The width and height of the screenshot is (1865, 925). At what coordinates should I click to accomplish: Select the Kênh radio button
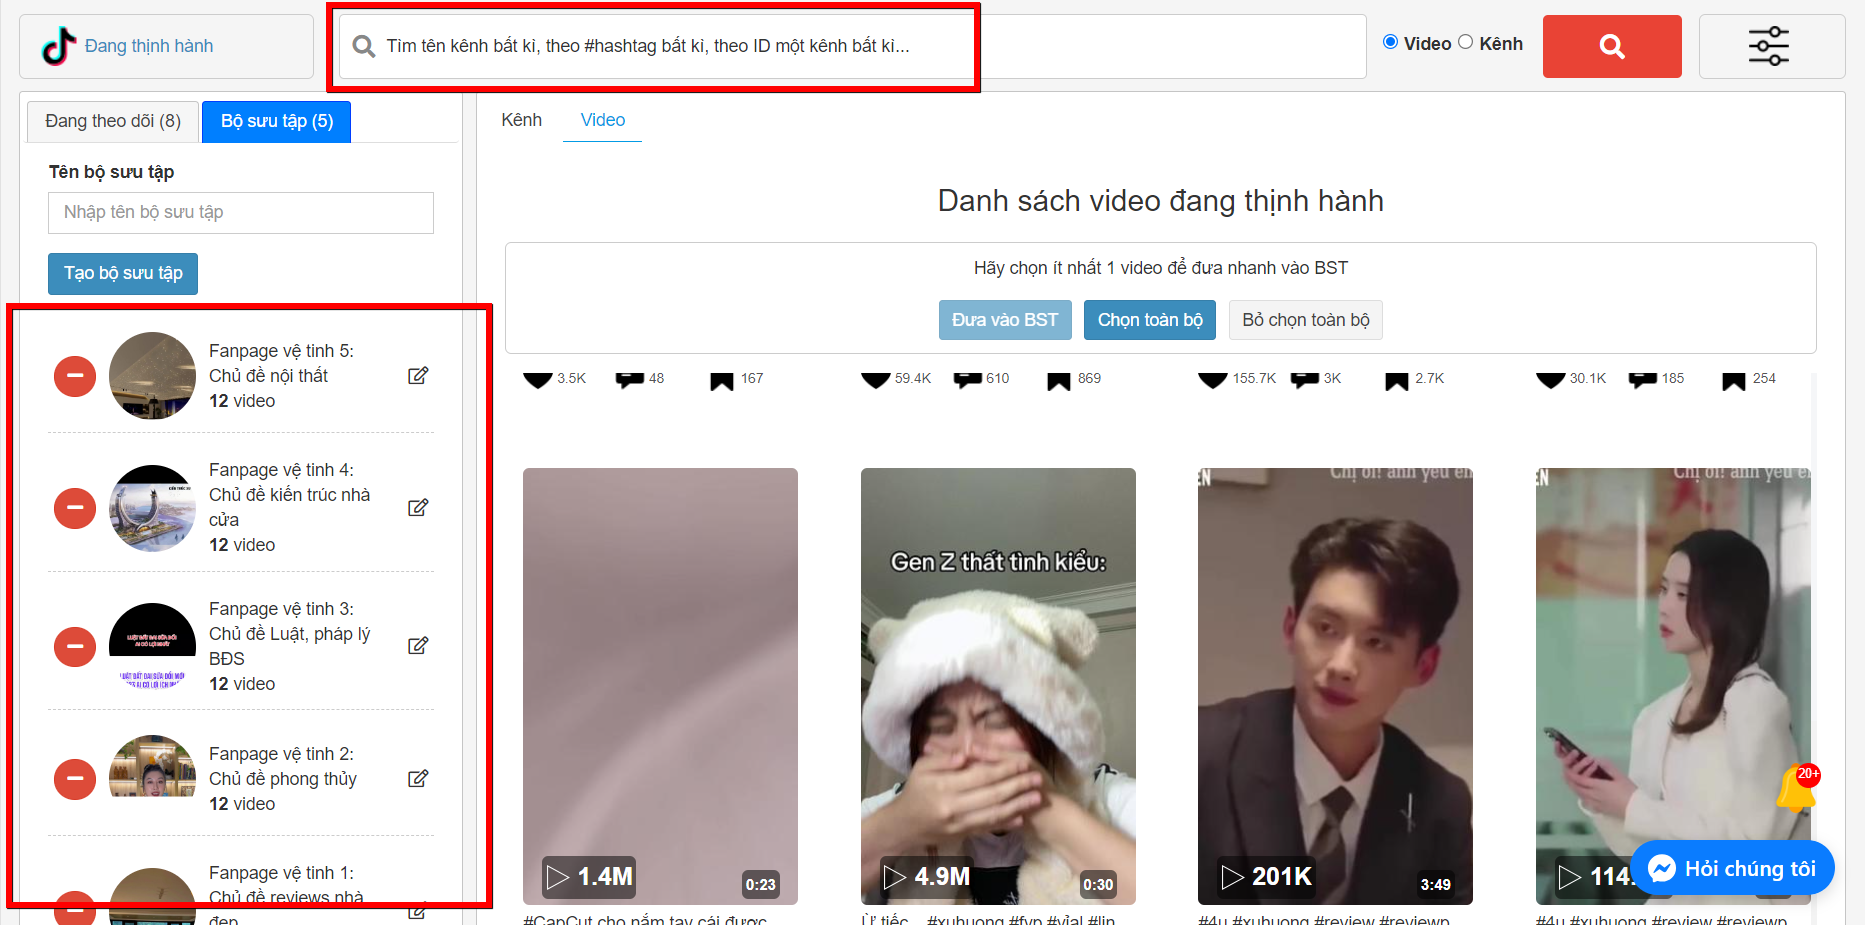pos(1466,42)
